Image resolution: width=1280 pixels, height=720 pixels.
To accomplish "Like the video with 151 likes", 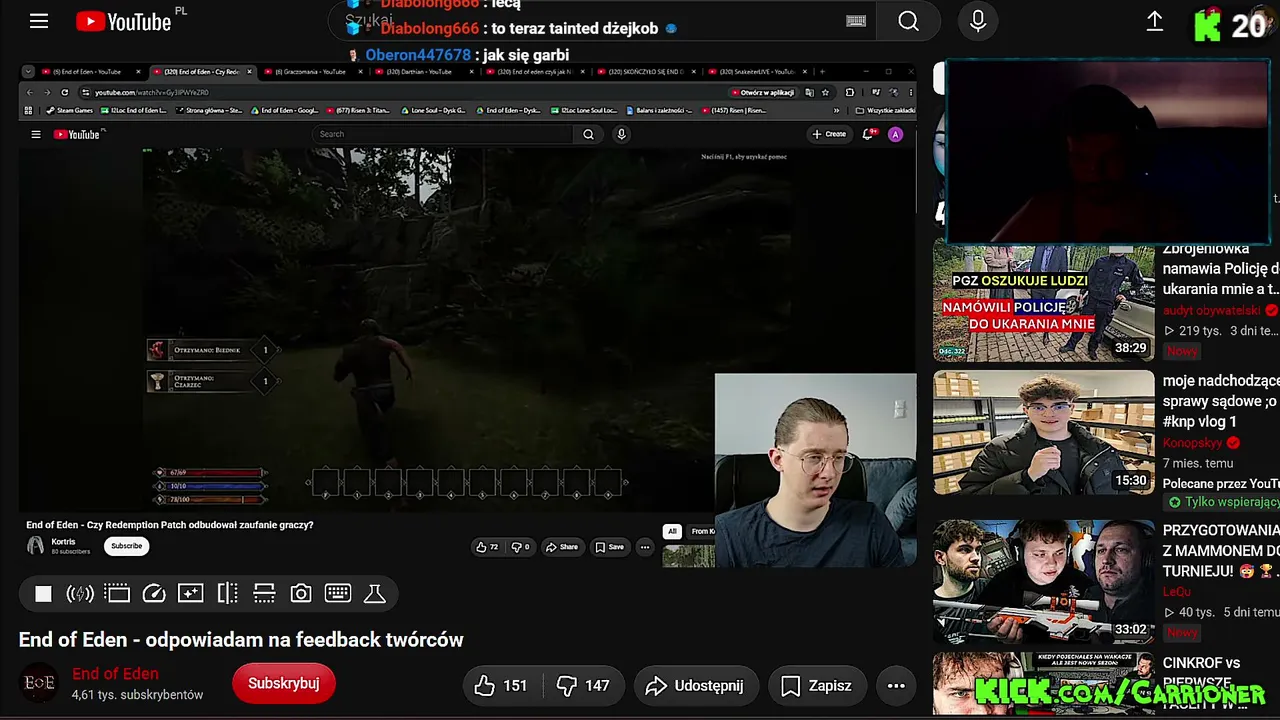I will tap(502, 685).
